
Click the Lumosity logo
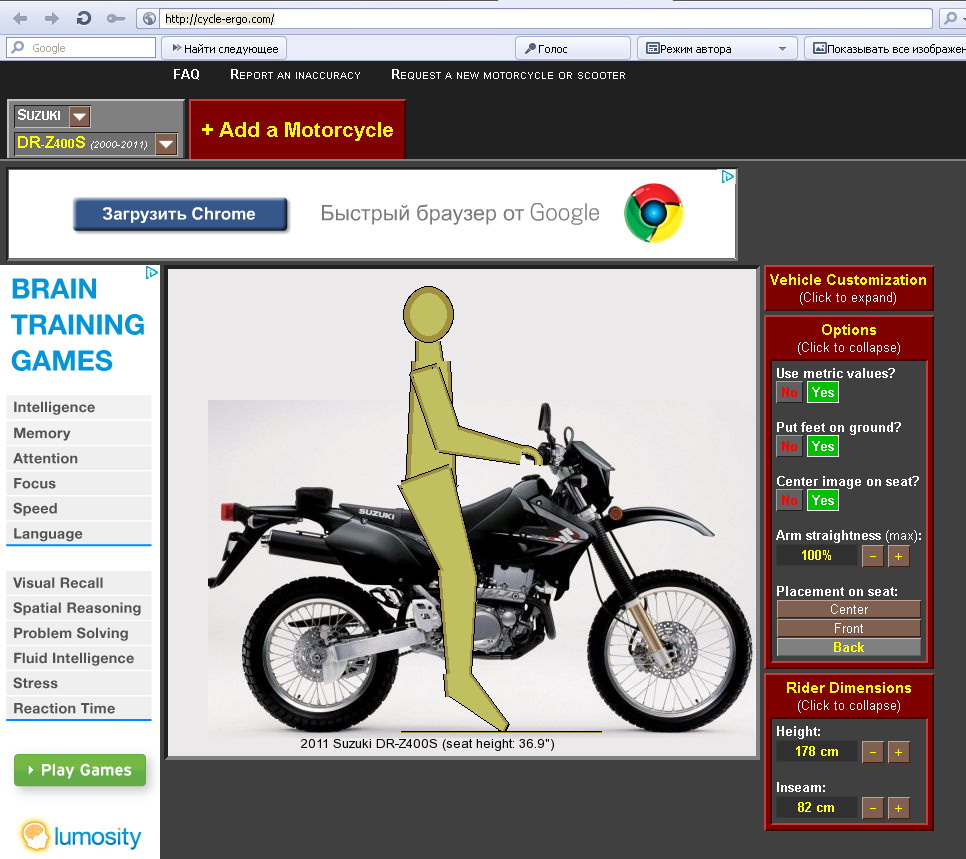click(81, 836)
